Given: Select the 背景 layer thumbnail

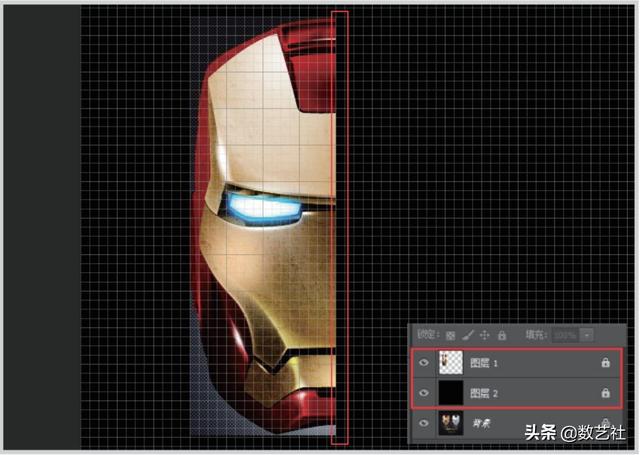Looking at the screenshot, I should [x=451, y=423].
